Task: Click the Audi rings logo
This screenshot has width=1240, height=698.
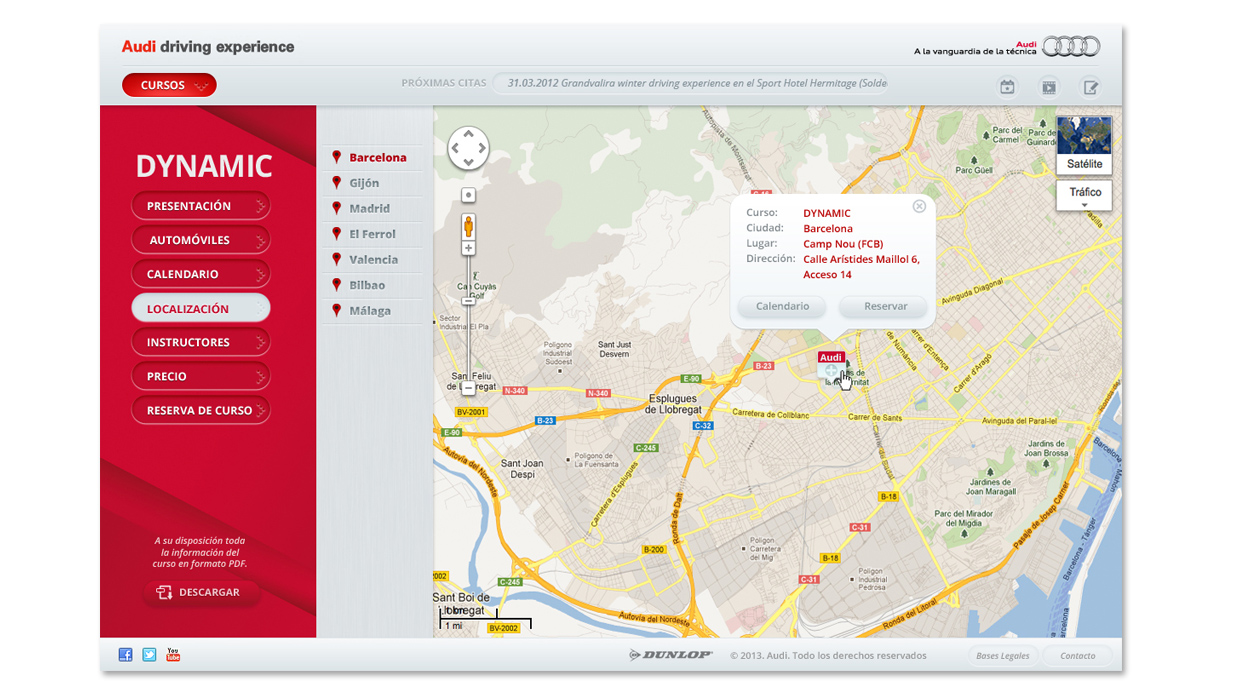Action: pos(1071,46)
